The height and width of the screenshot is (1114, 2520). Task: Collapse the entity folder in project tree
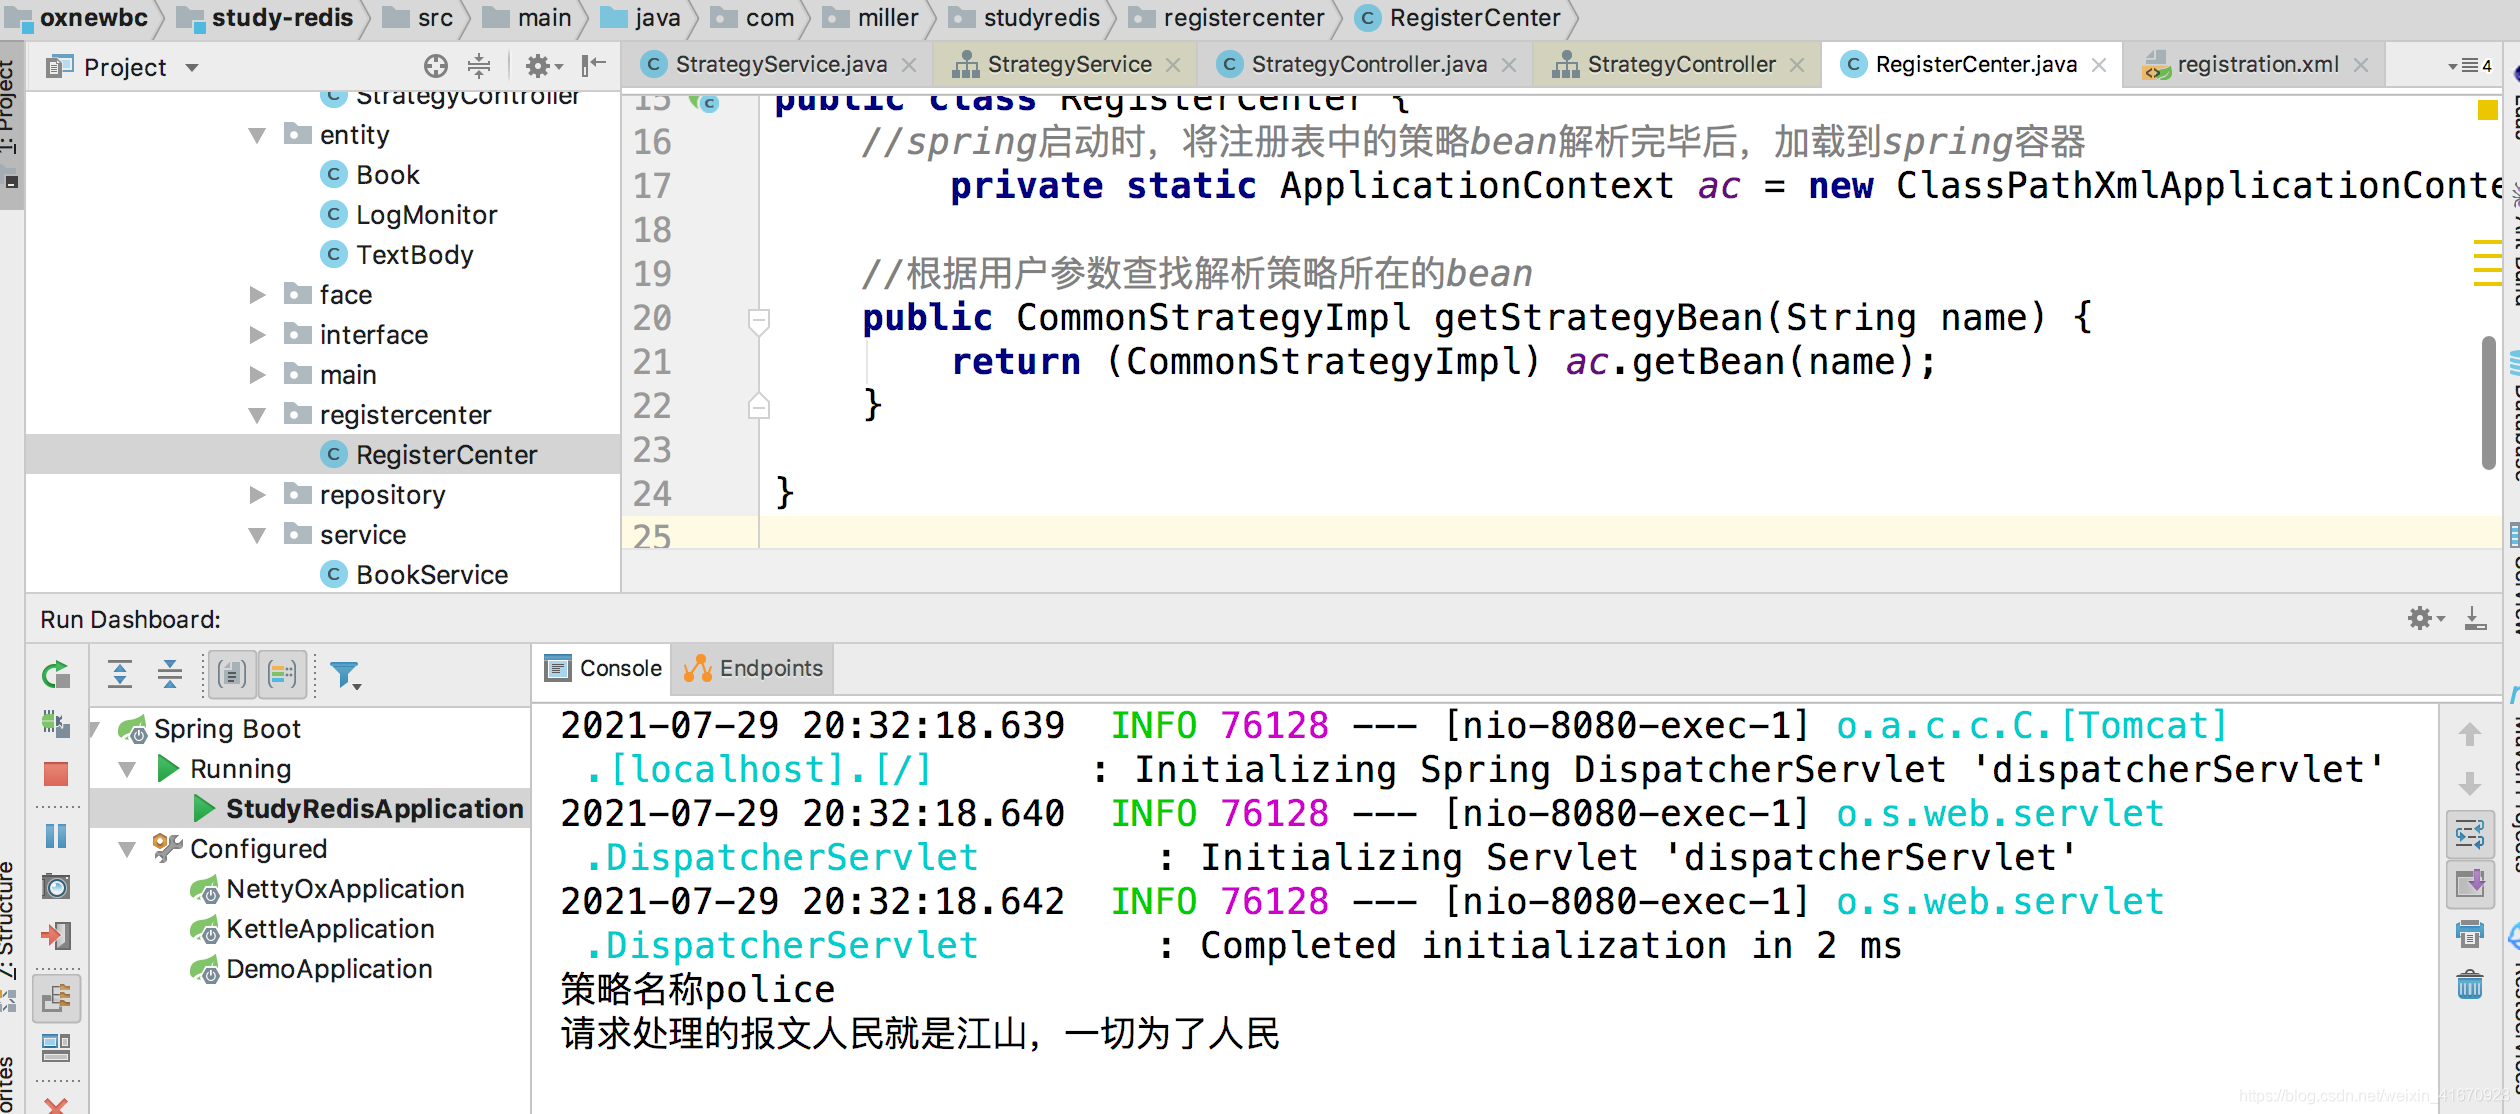257,135
